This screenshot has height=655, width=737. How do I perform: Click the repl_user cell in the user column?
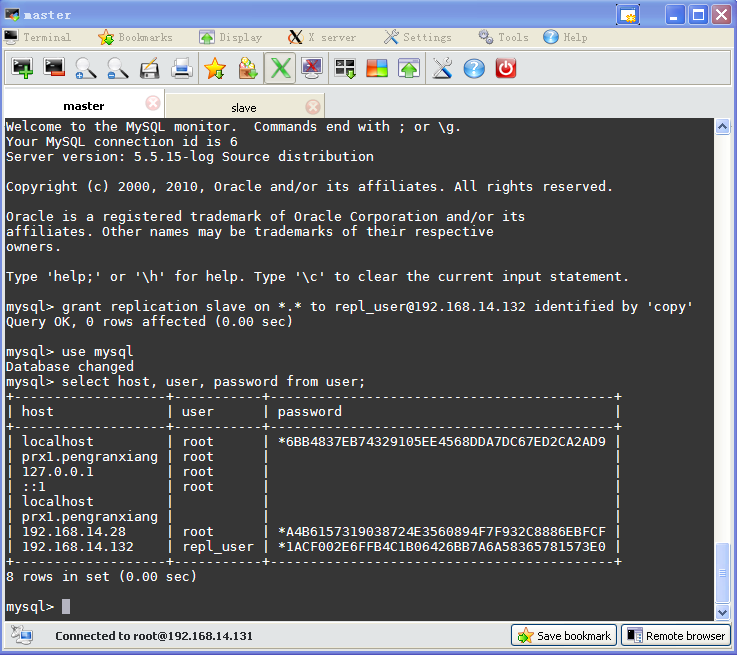[x=218, y=547]
